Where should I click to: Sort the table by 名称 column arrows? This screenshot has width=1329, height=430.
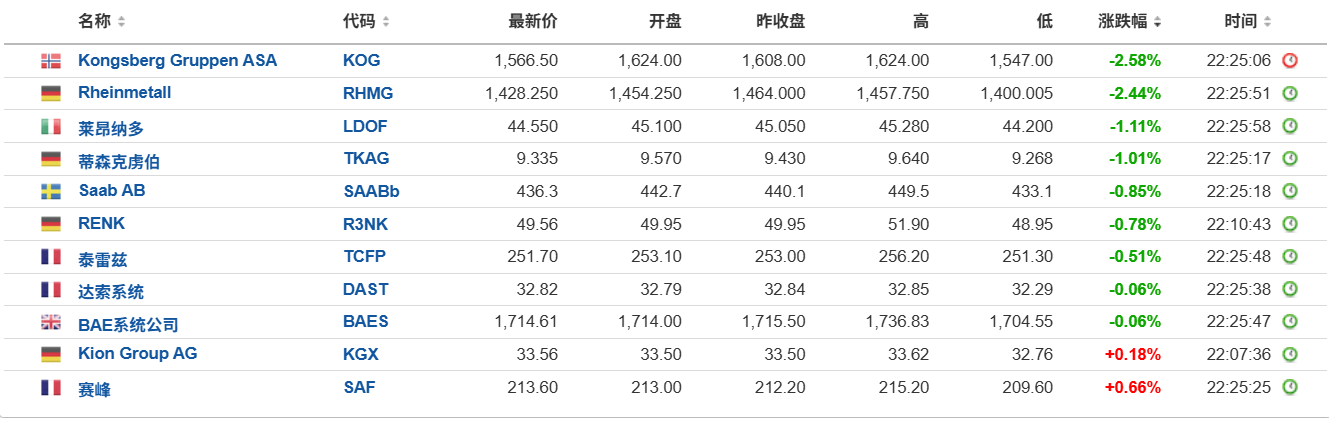[122, 21]
